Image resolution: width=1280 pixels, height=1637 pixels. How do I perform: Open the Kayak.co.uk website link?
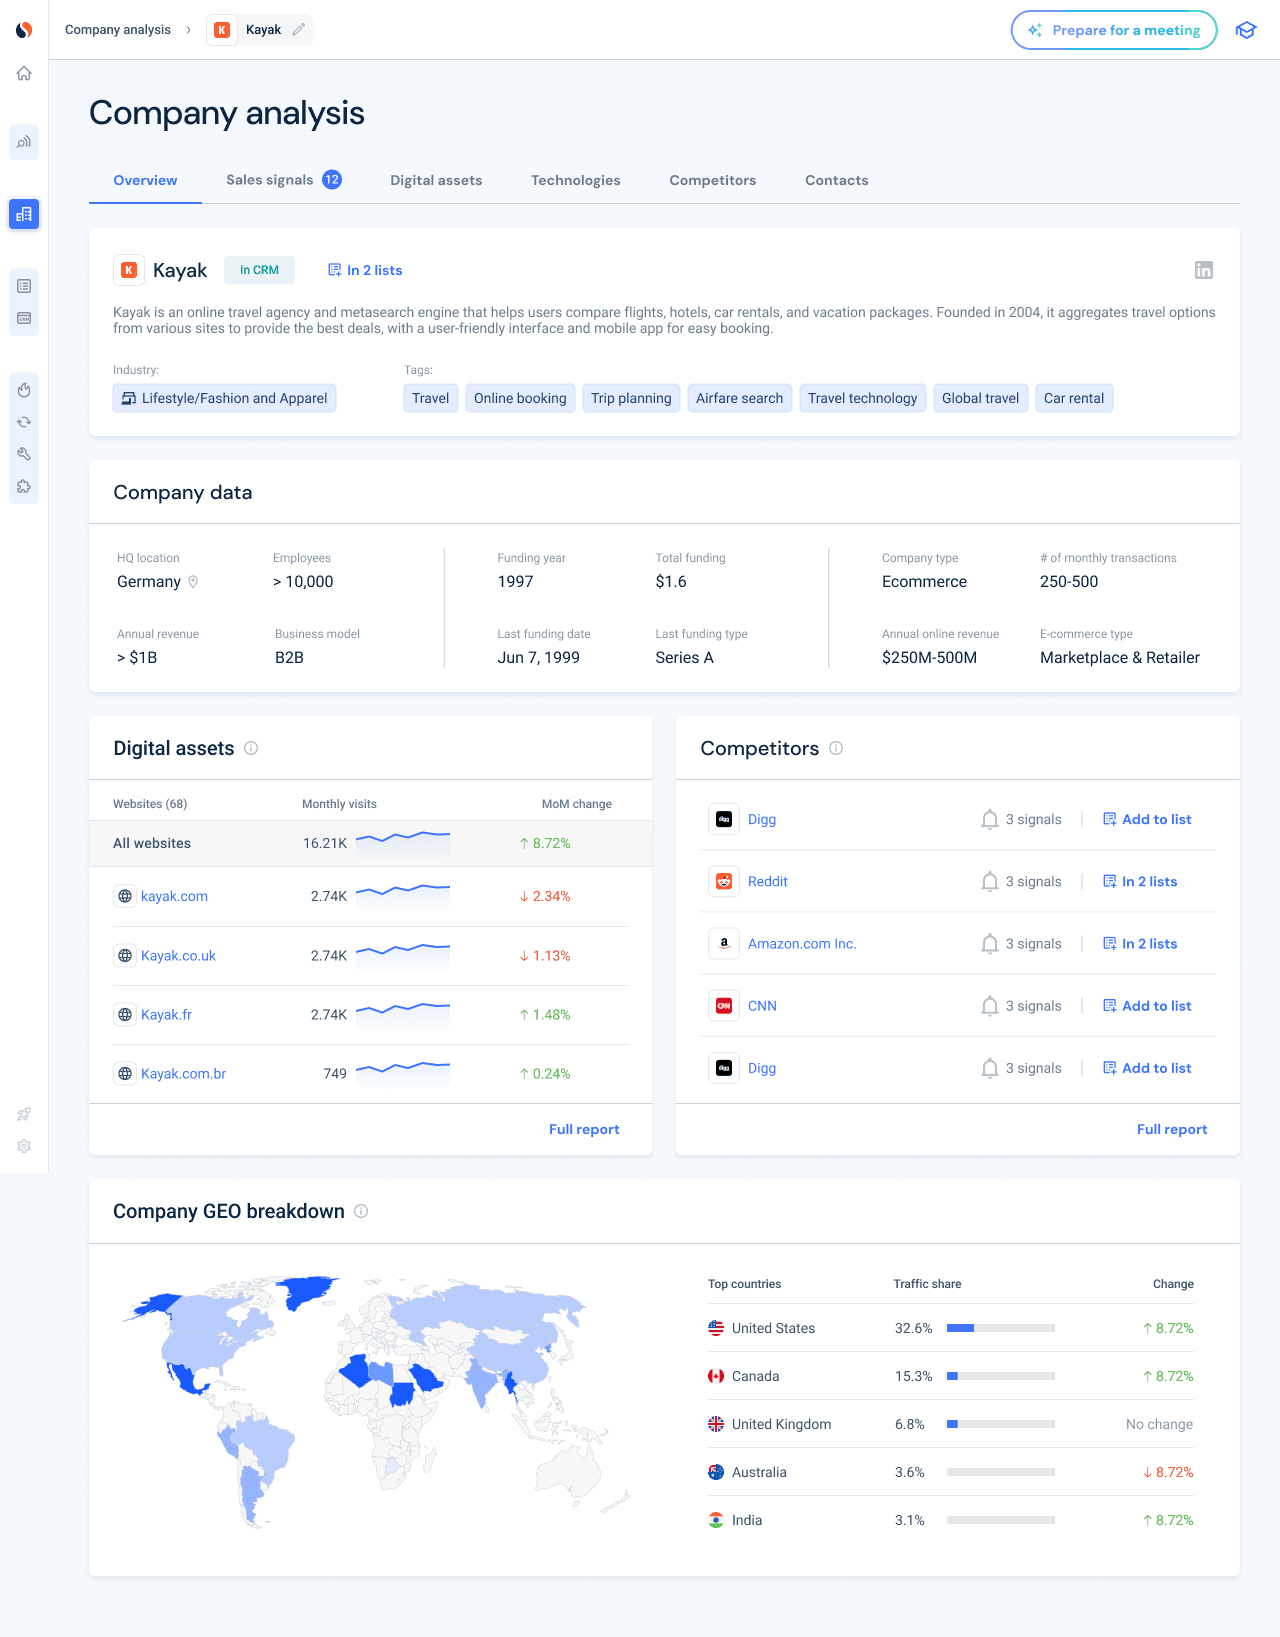click(x=178, y=956)
